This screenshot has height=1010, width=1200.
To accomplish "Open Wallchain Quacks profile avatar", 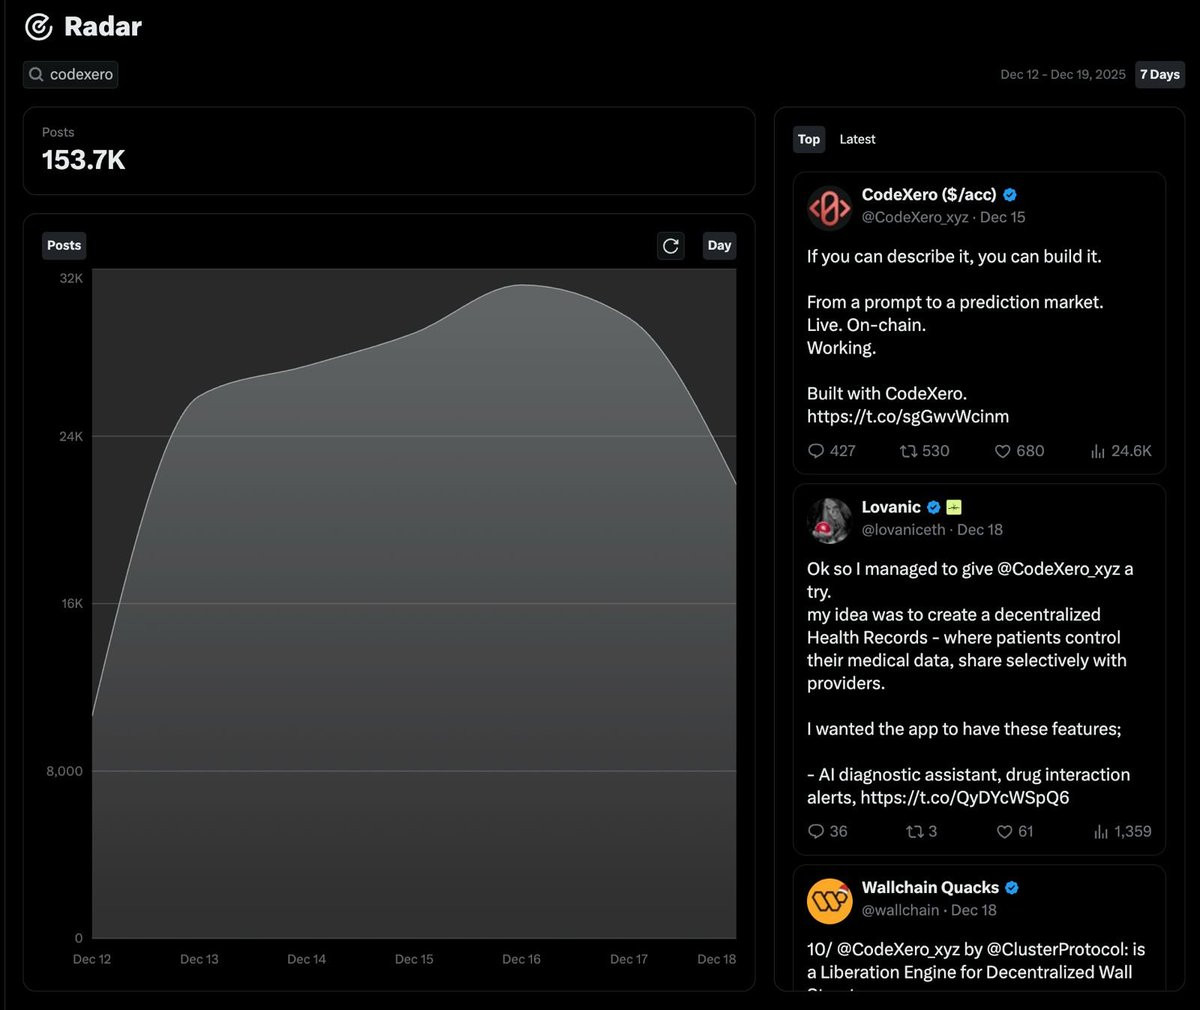I will coord(829,901).
